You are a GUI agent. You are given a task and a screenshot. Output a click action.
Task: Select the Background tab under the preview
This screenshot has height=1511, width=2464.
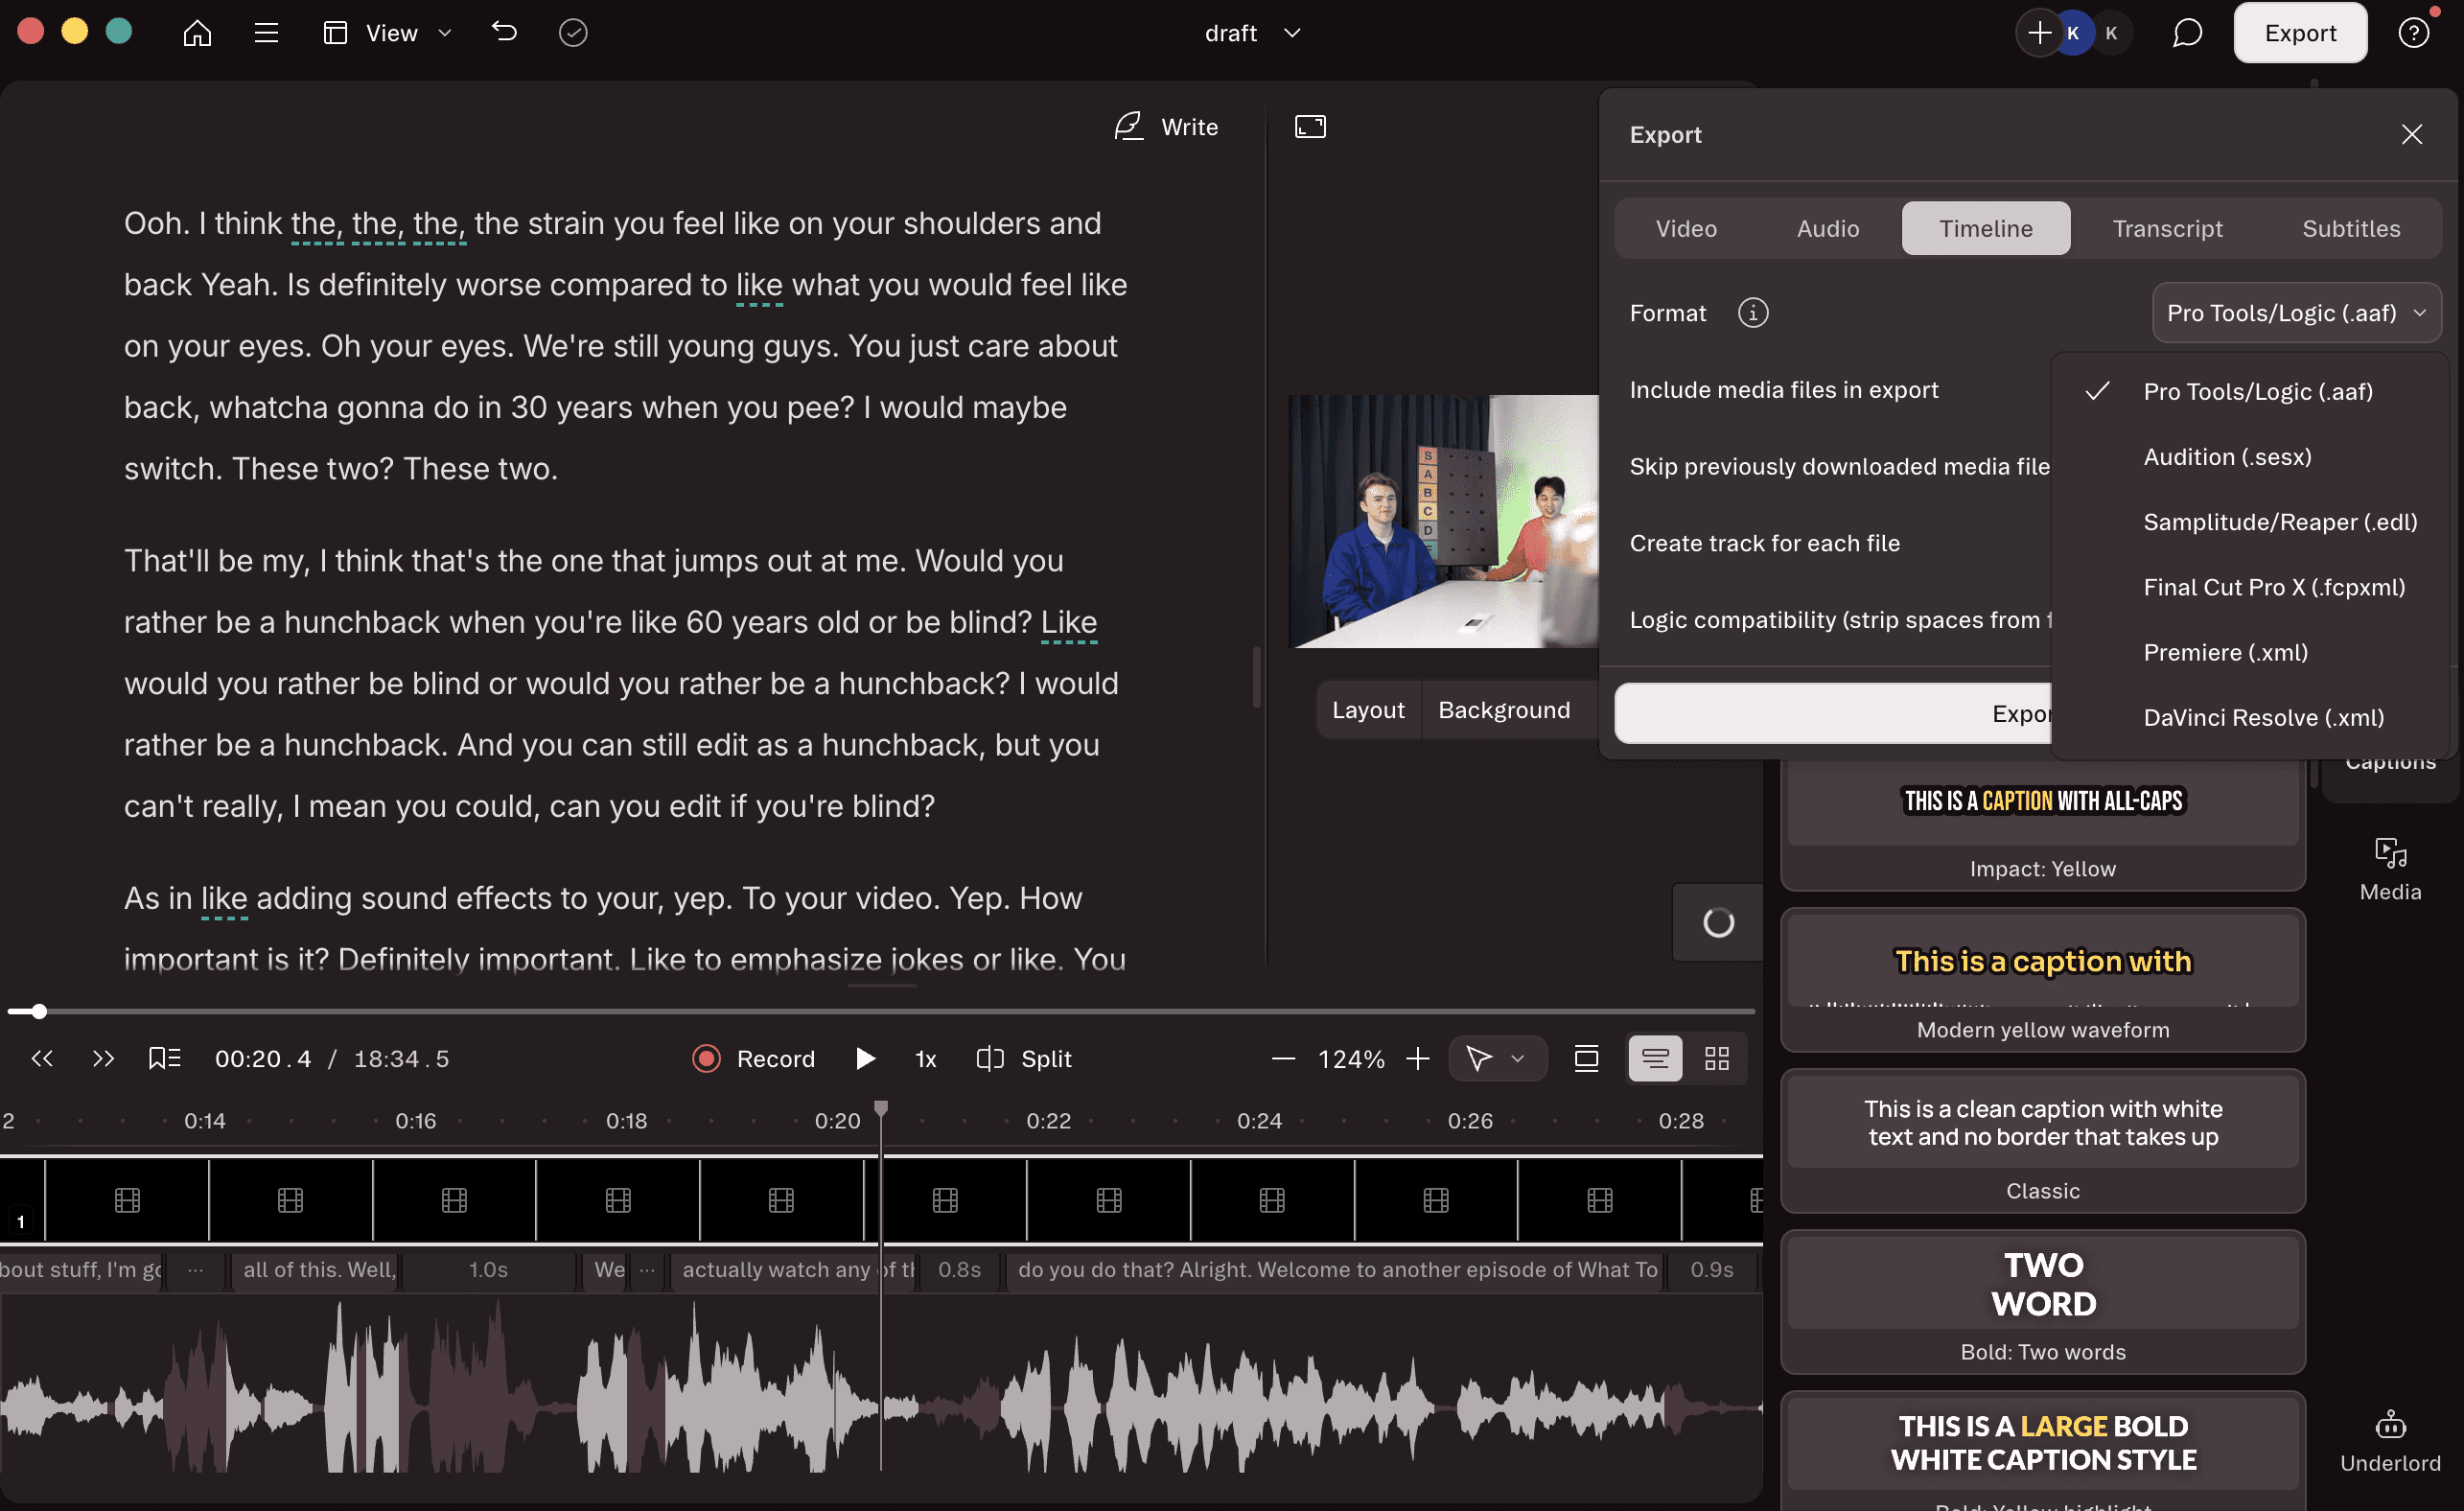tap(1504, 709)
